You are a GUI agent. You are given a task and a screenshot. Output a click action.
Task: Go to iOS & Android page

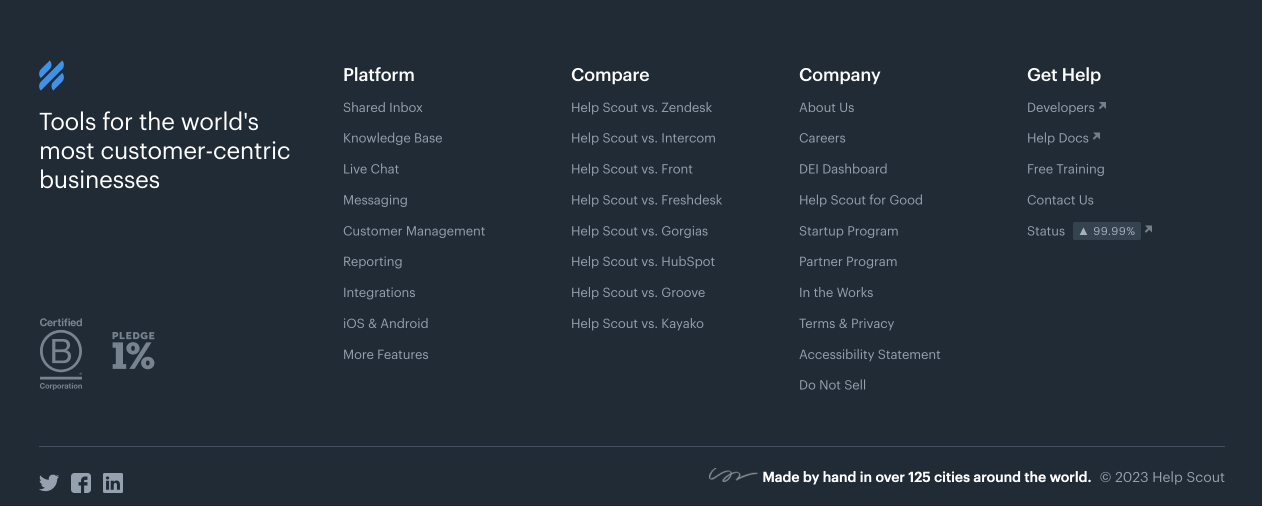click(x=385, y=324)
